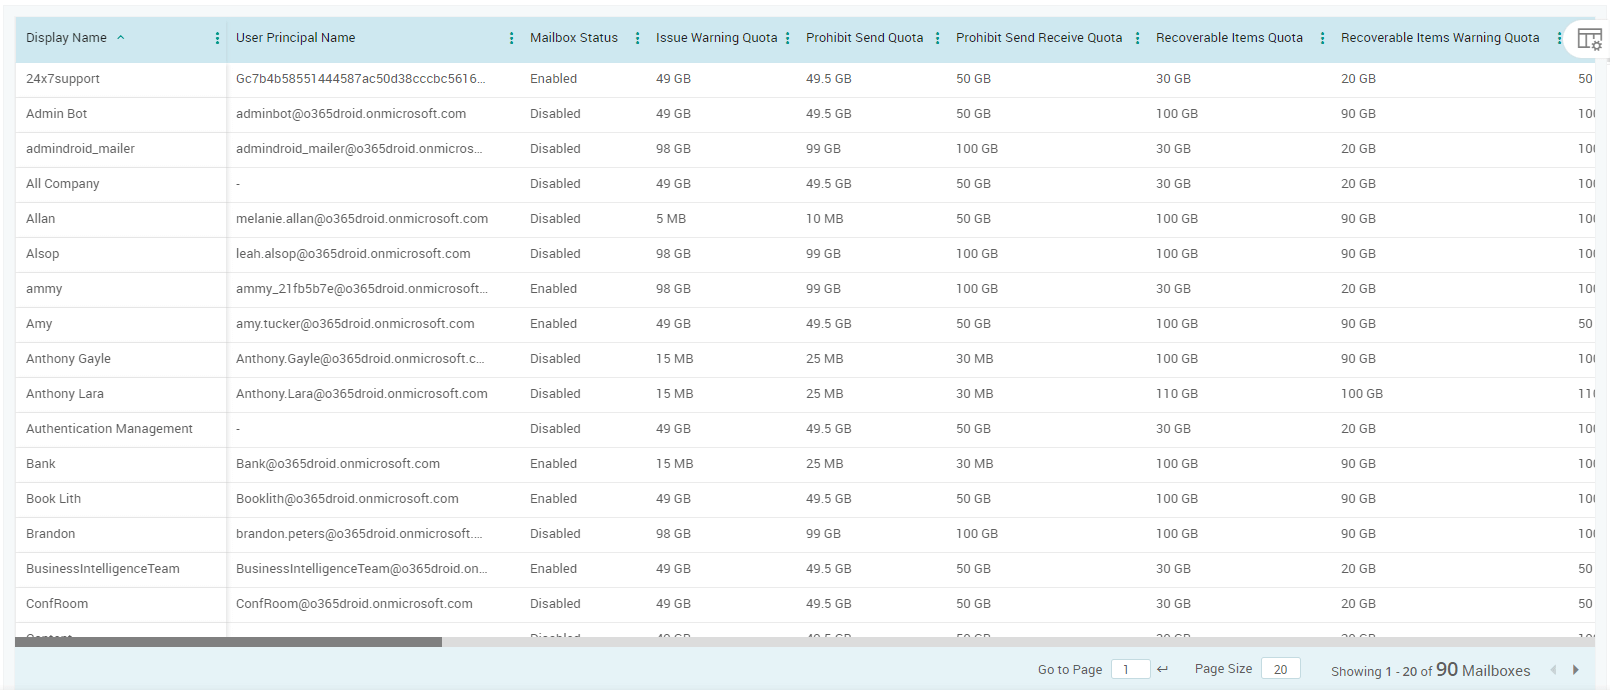Open the Prohibit Send Receive Quota column menu
The height and width of the screenshot is (691, 1610).
1137,38
